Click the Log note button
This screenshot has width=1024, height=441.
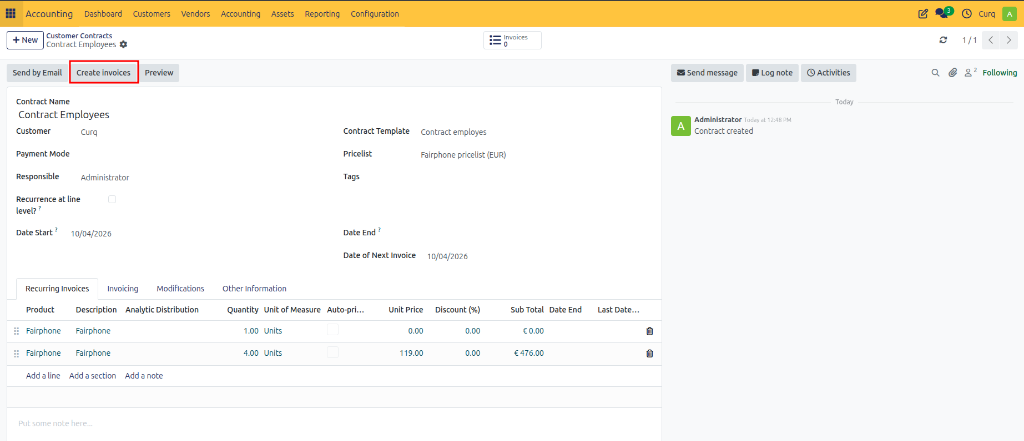772,73
